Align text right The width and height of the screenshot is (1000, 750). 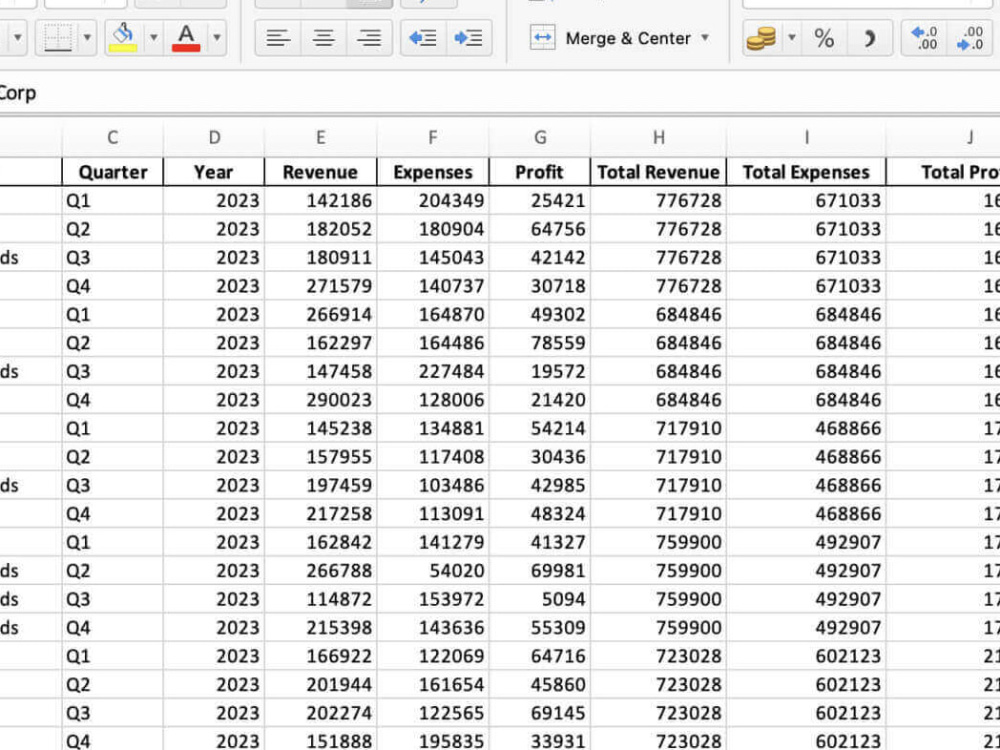(369, 38)
